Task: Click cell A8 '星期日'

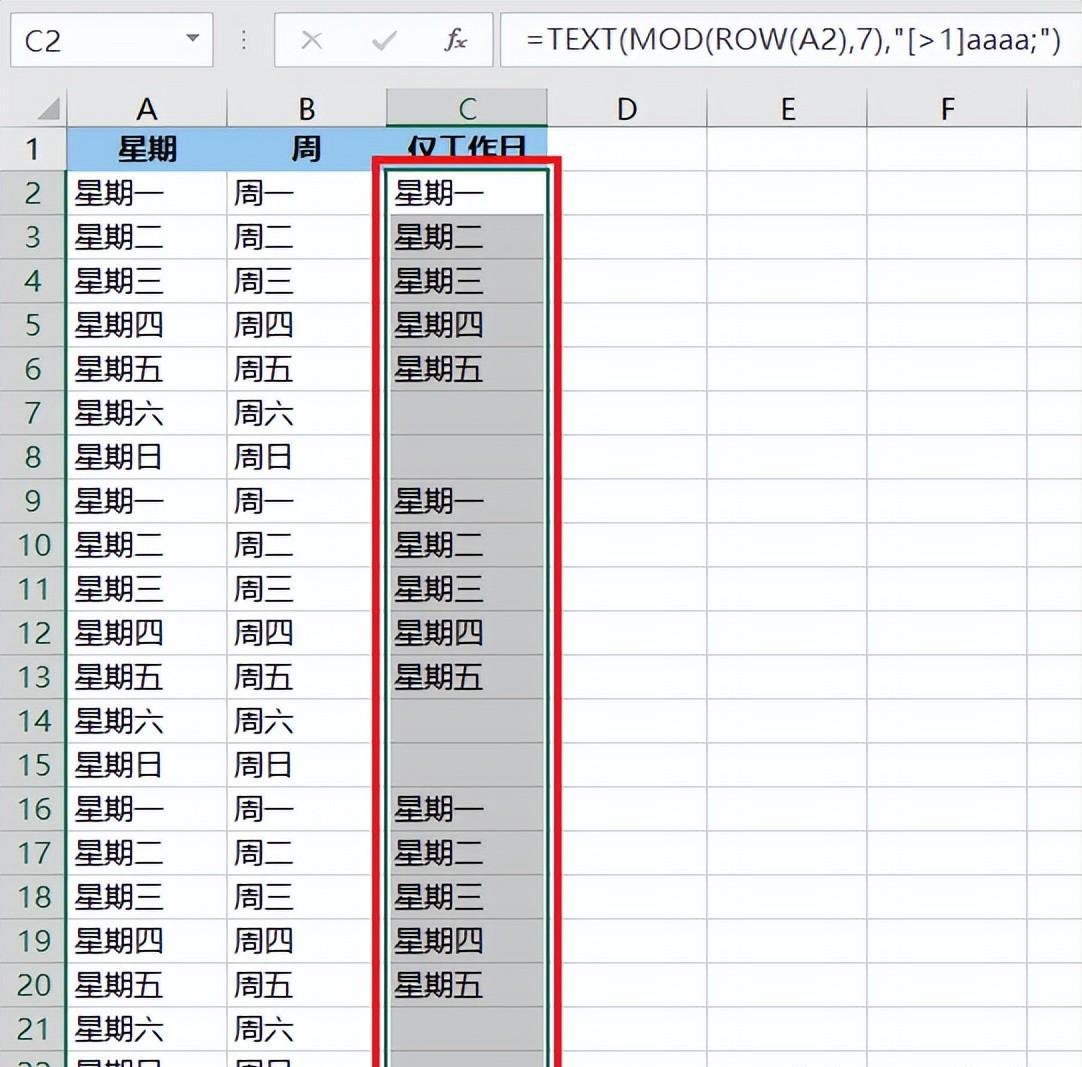Action: [147, 457]
